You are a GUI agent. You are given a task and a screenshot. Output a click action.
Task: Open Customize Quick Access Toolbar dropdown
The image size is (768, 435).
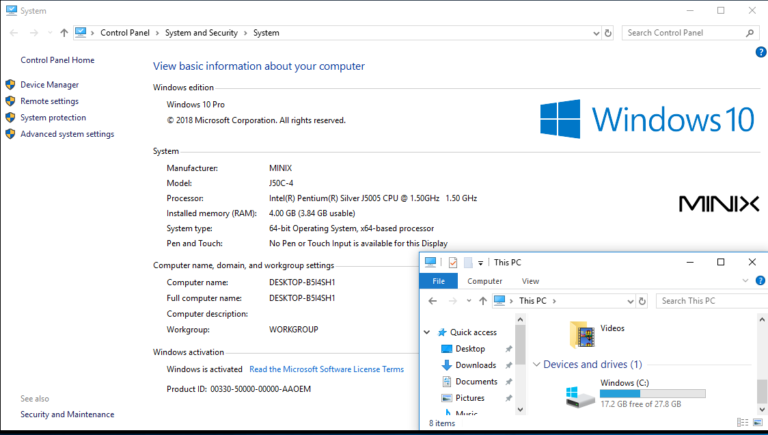click(x=481, y=263)
